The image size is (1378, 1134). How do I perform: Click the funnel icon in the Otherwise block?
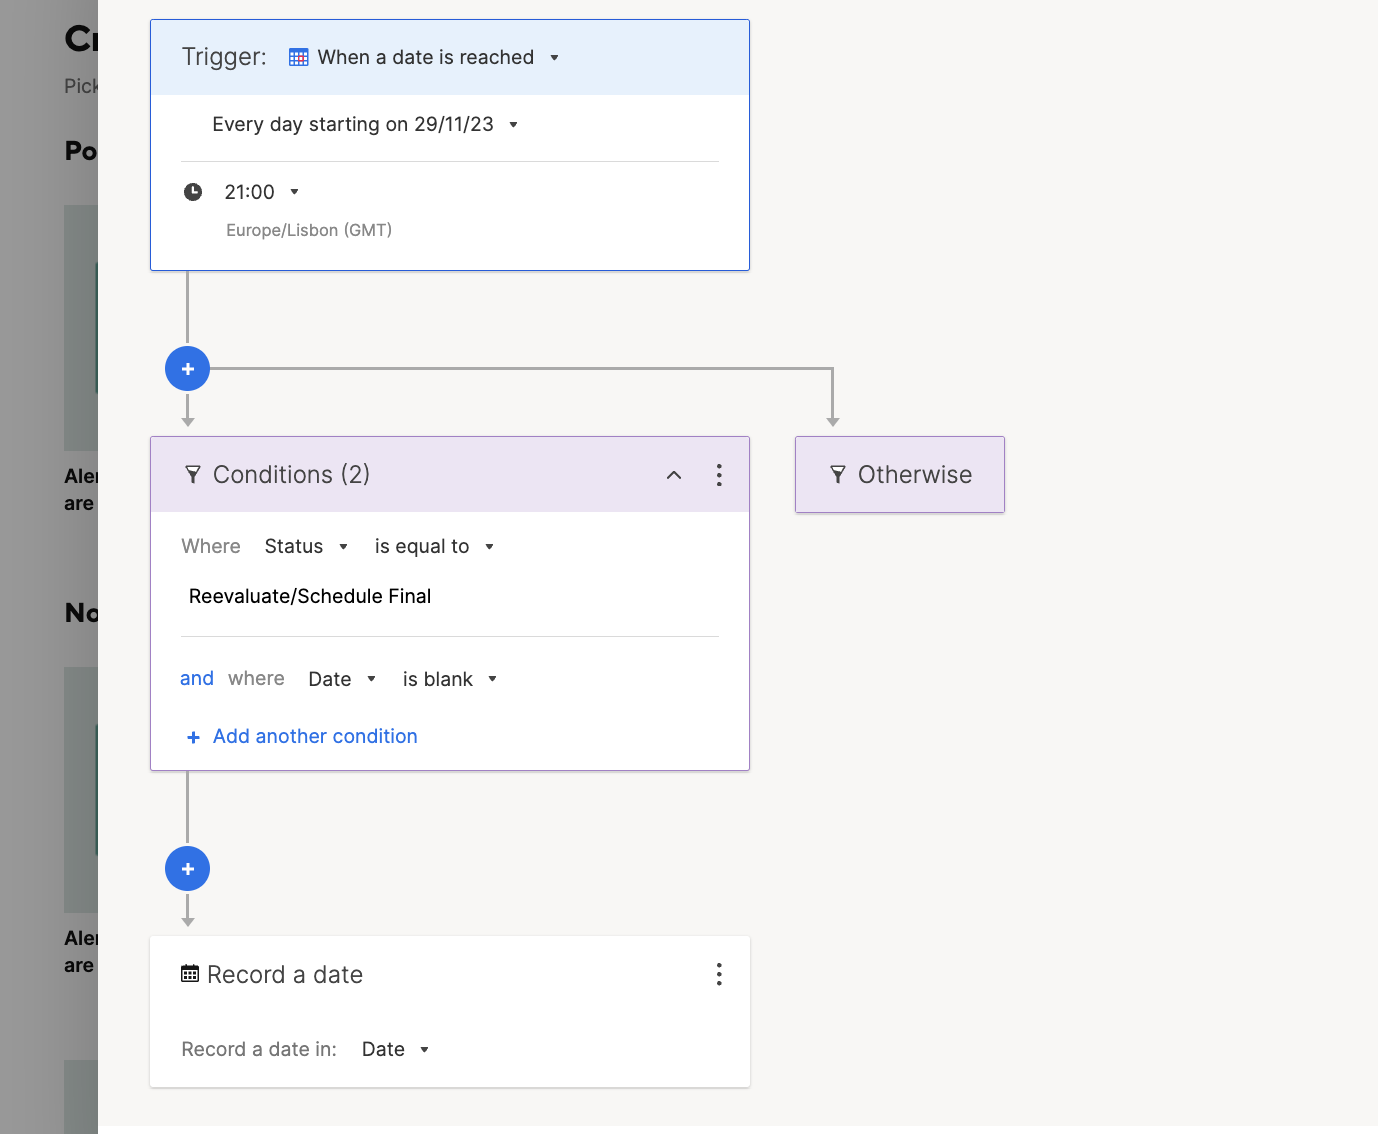838,475
